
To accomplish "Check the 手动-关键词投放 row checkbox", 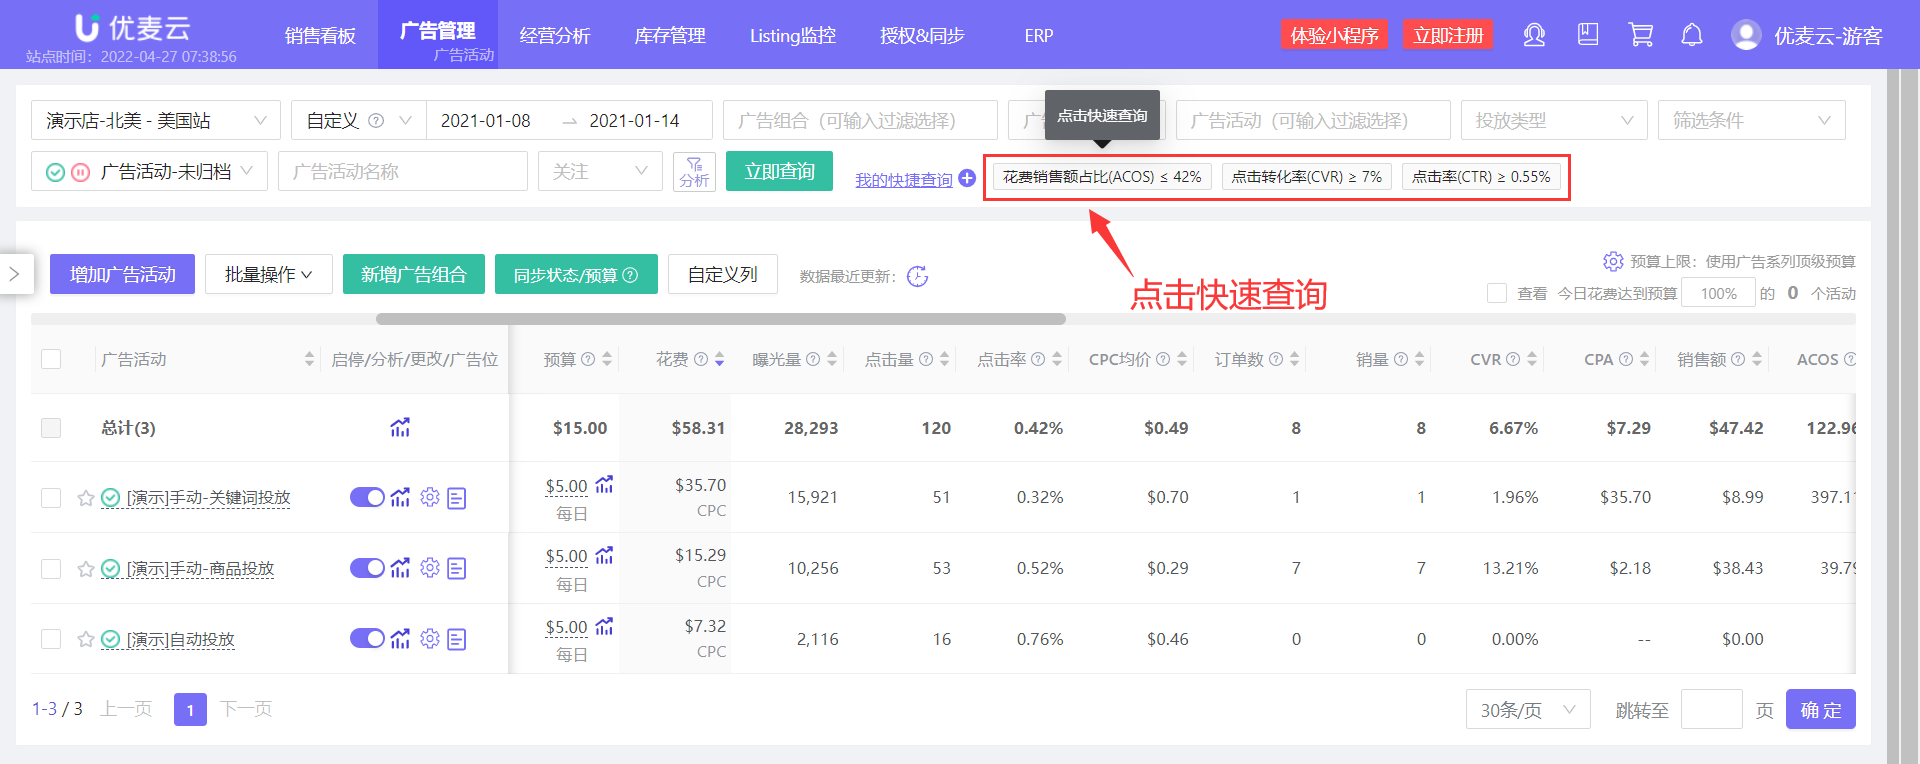I will click(51, 498).
